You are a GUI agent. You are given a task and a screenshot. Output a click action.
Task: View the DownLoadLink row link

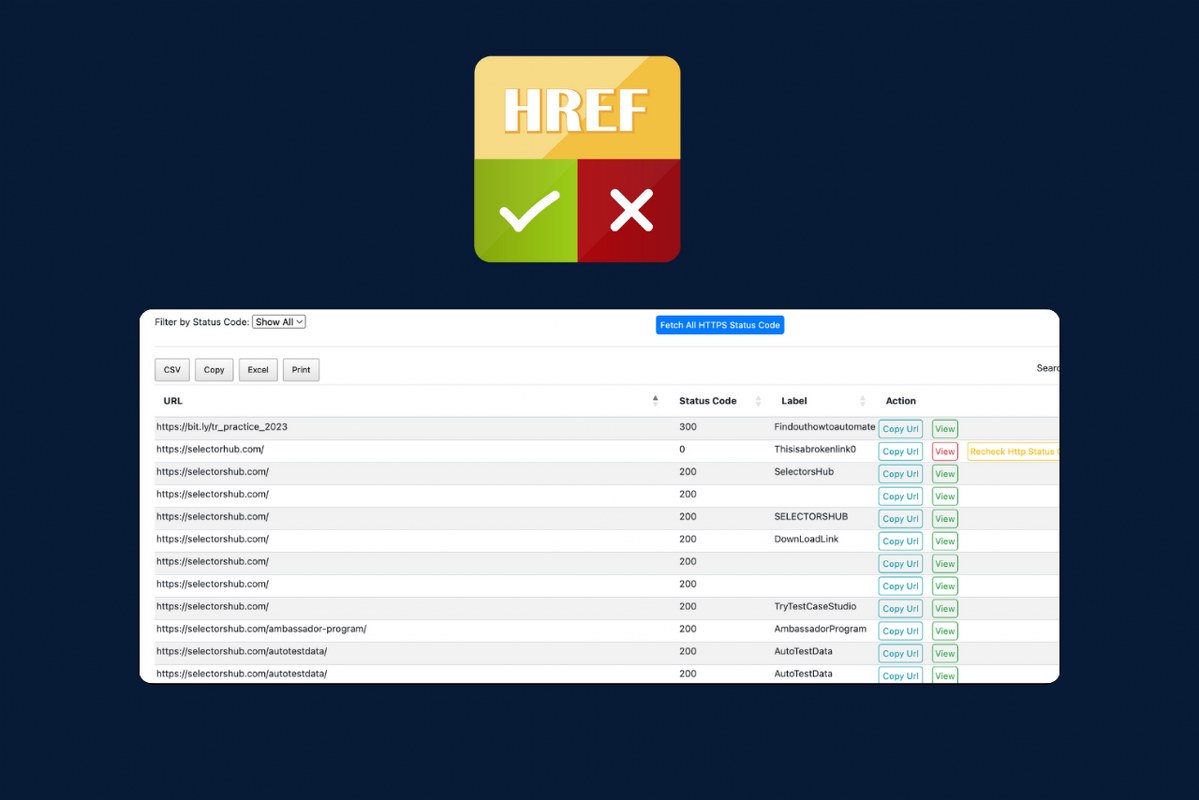945,541
